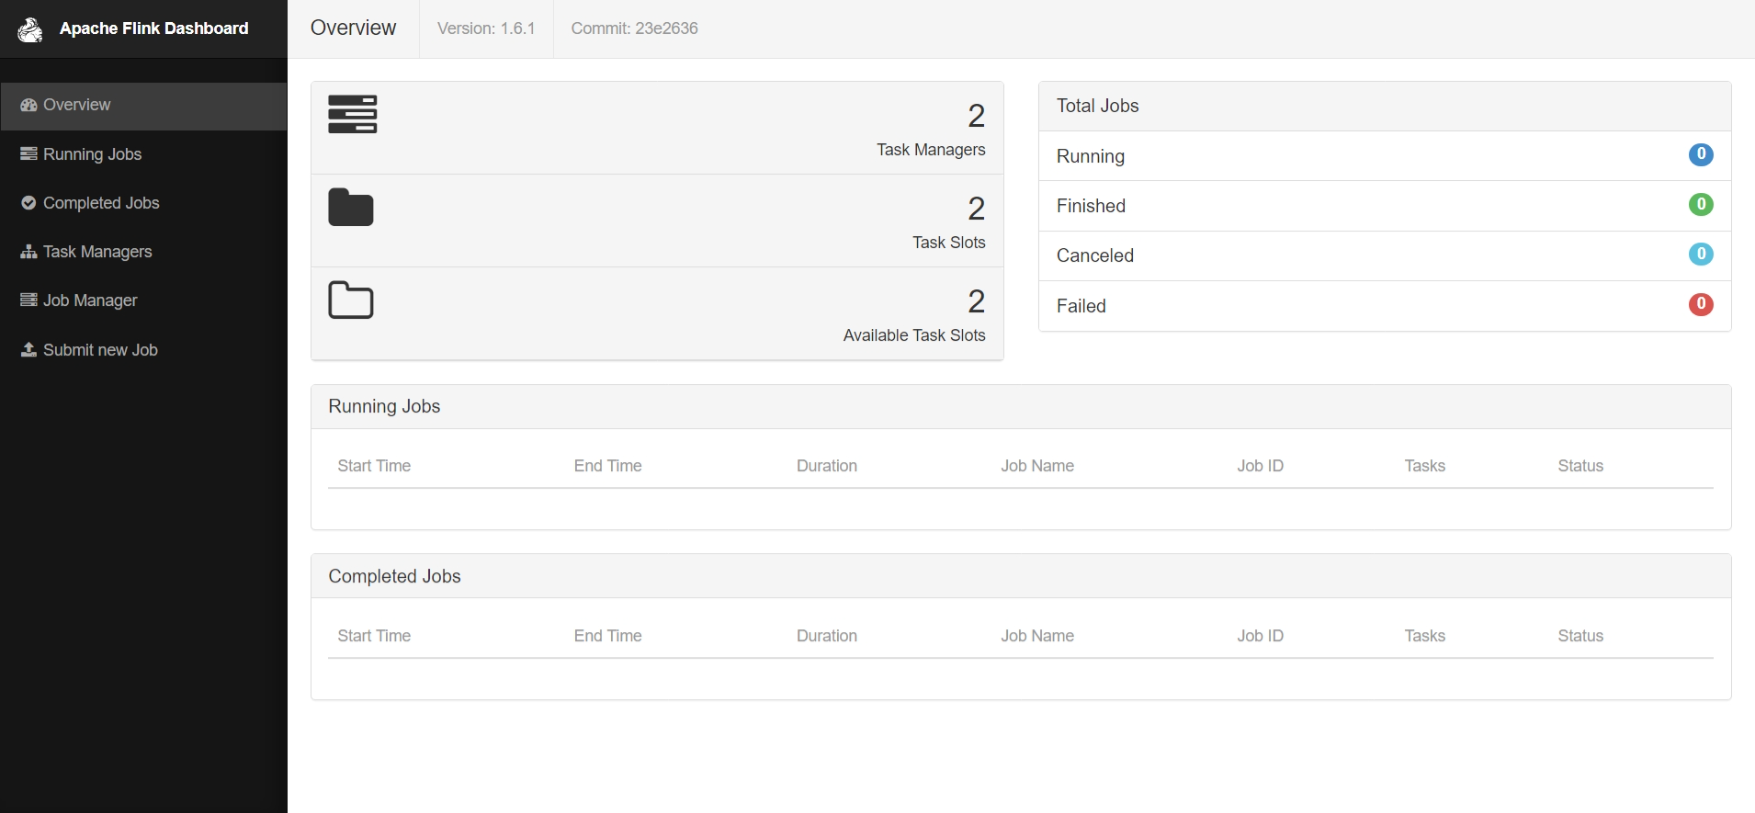Open the Overview sidebar item
1755x813 pixels.
coord(77,105)
